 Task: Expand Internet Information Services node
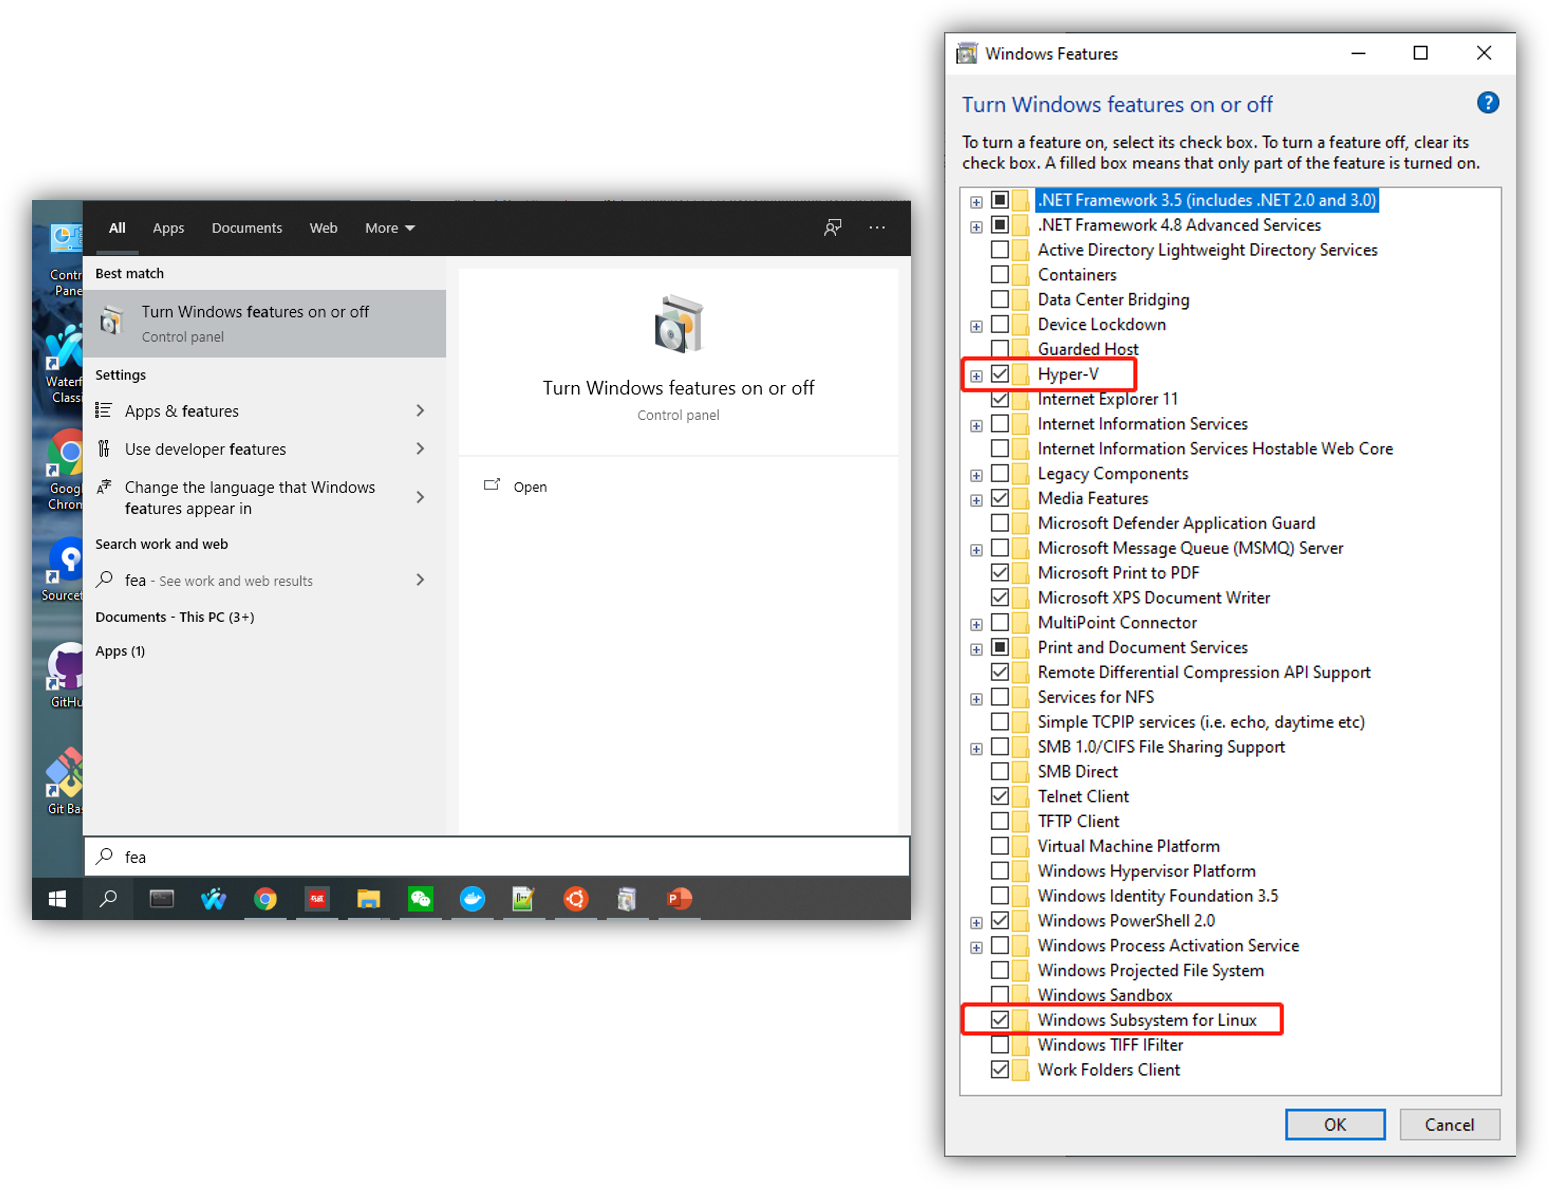tap(976, 426)
